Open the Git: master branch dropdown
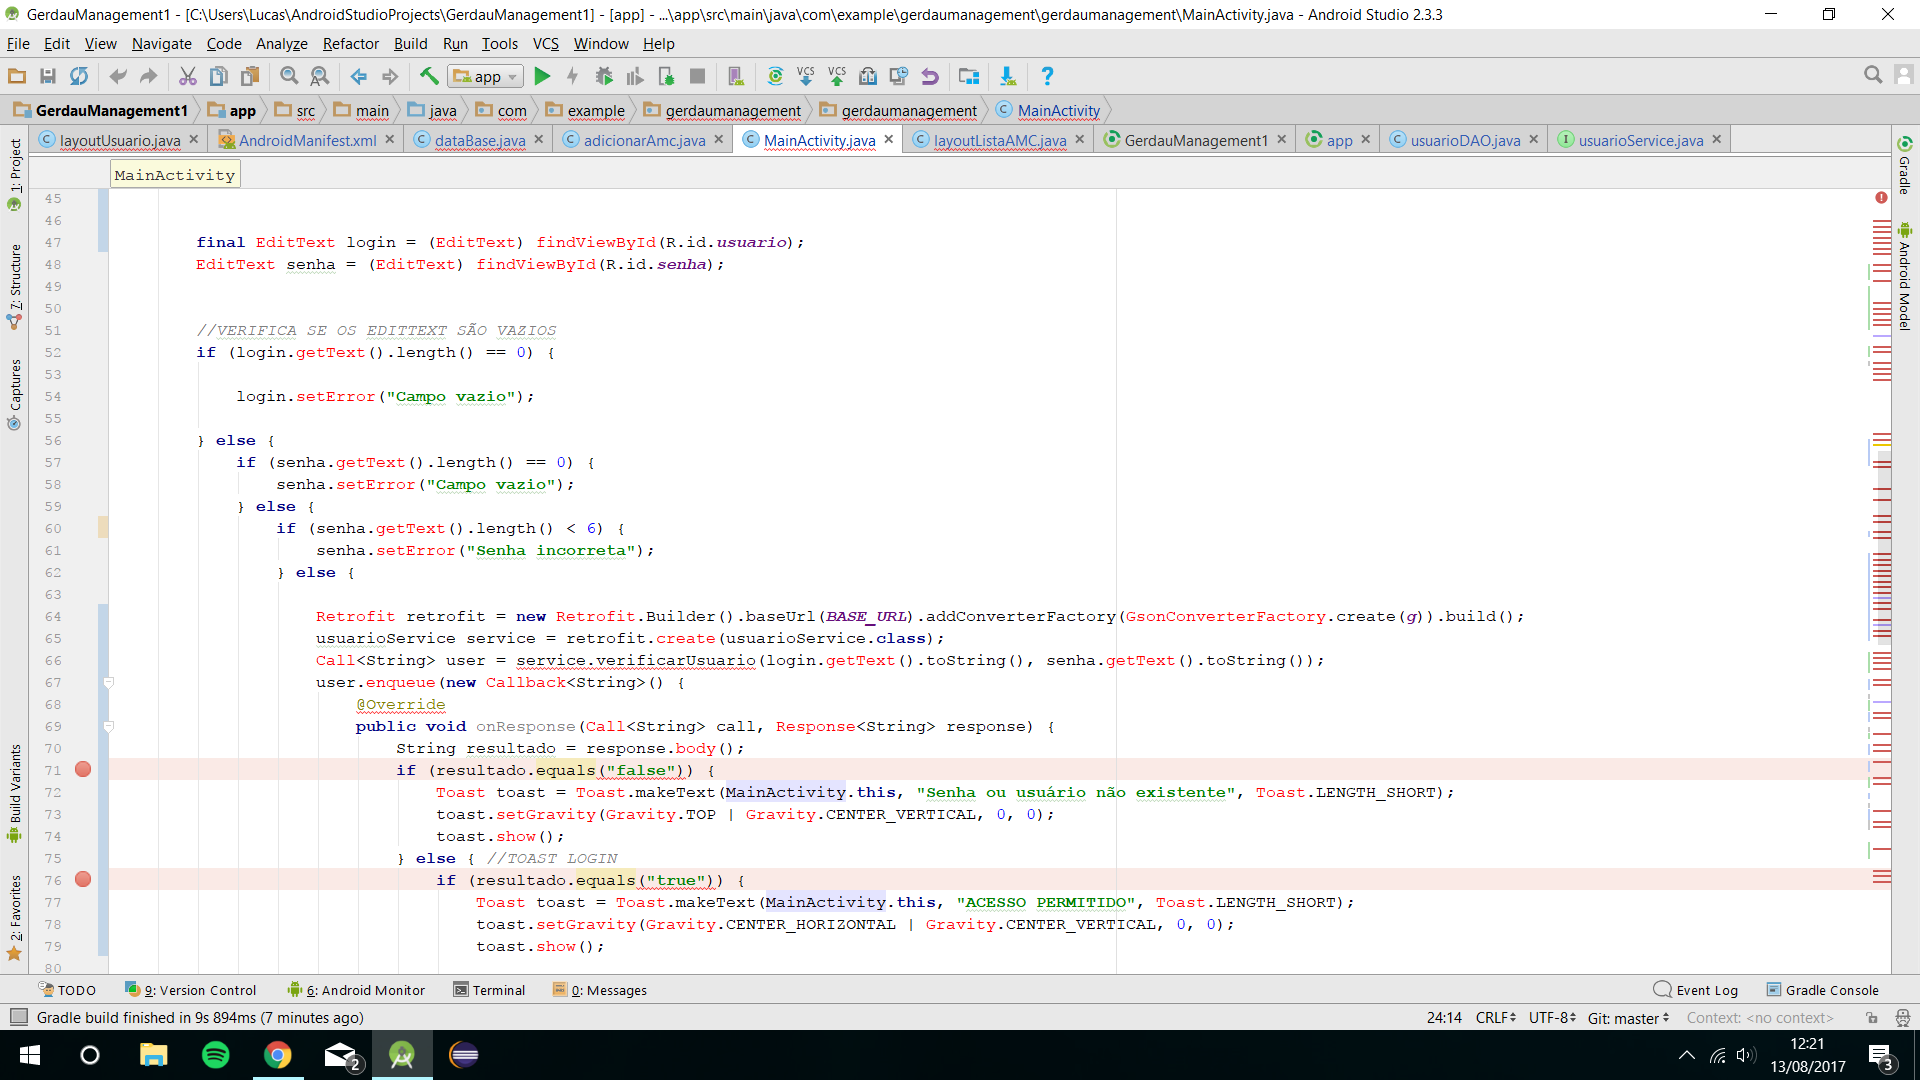Image resolution: width=1920 pixels, height=1080 pixels. pos(1628,1018)
